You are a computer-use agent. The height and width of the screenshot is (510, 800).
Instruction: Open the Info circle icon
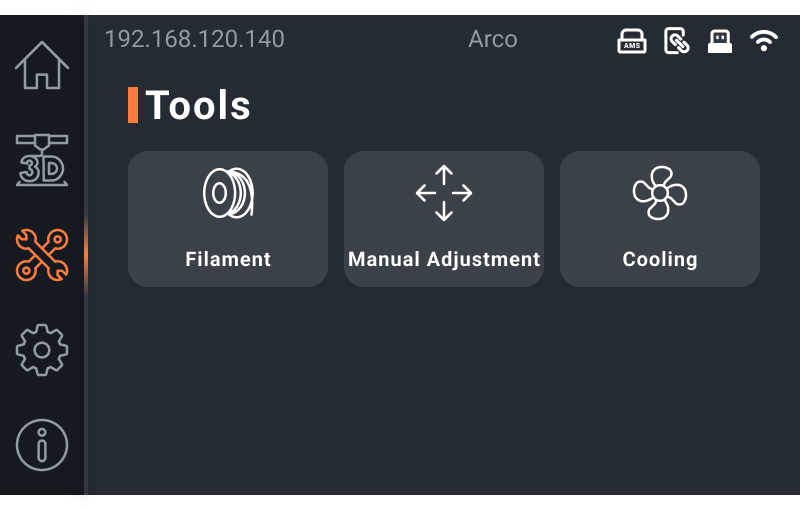(x=42, y=445)
